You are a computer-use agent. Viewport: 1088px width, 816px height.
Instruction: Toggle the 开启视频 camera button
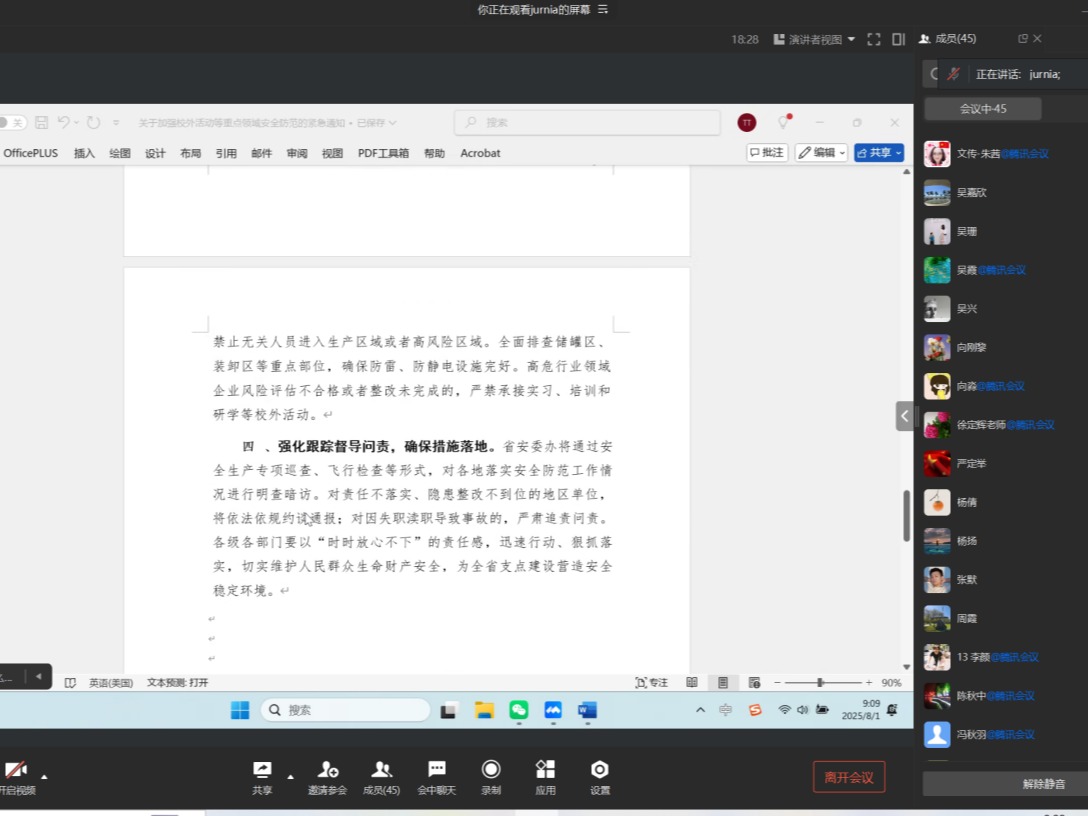click(x=17, y=778)
